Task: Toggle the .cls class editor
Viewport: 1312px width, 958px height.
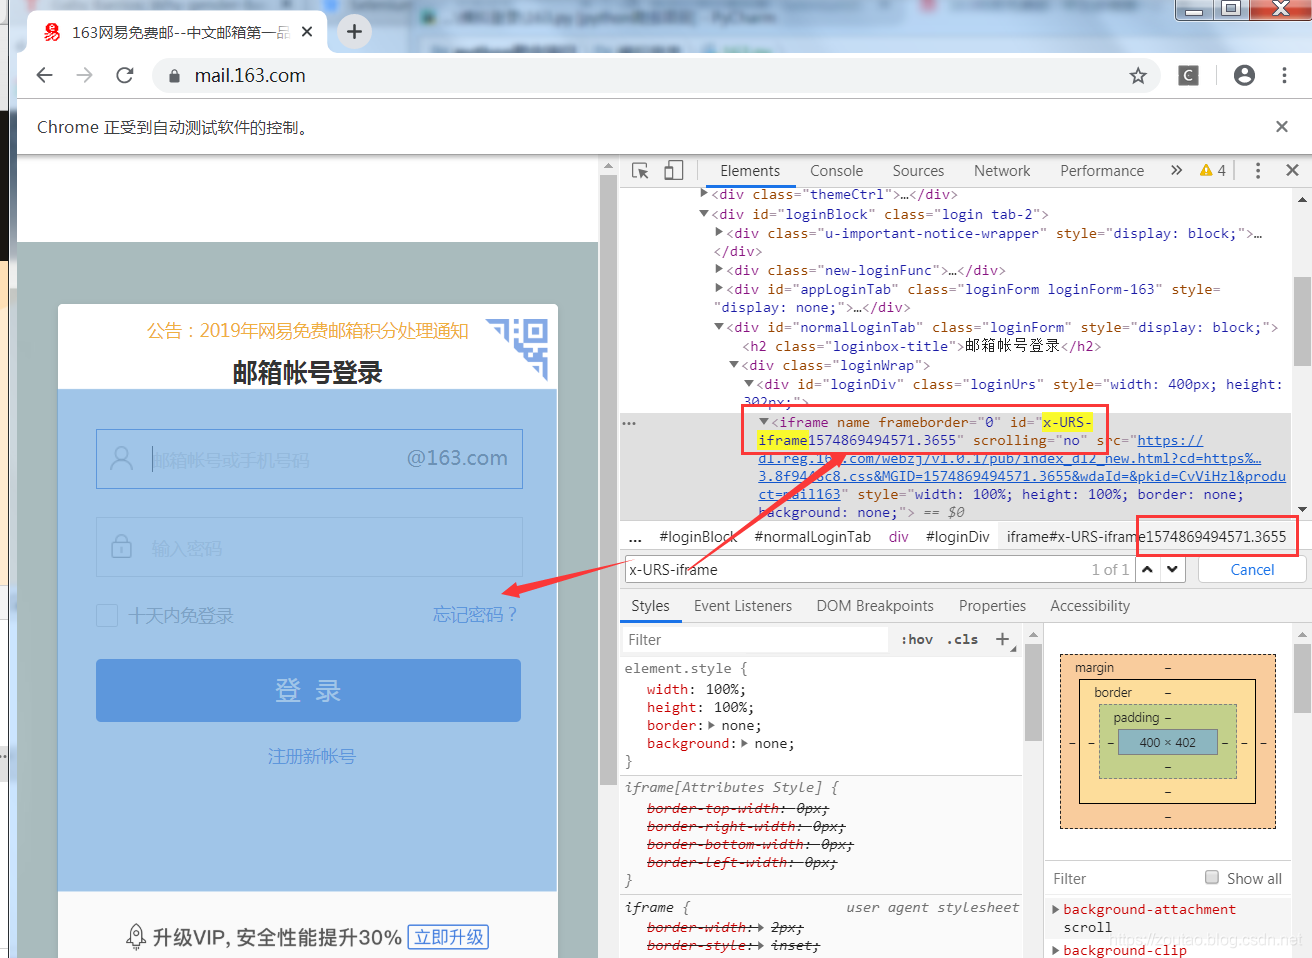Action: coord(963,640)
